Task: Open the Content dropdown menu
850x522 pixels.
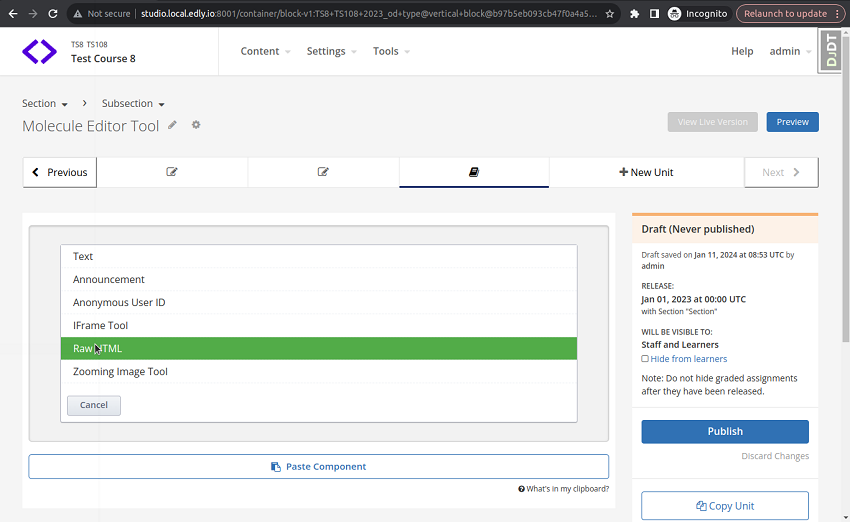Action: (x=265, y=51)
